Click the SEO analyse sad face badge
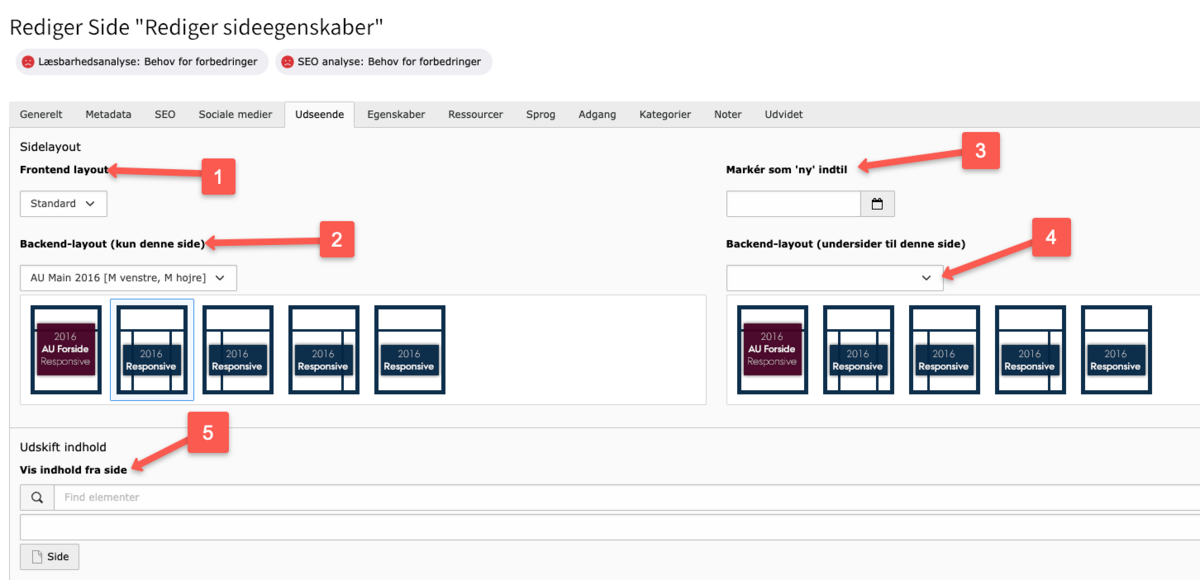The height and width of the screenshot is (580, 1200). pos(384,62)
